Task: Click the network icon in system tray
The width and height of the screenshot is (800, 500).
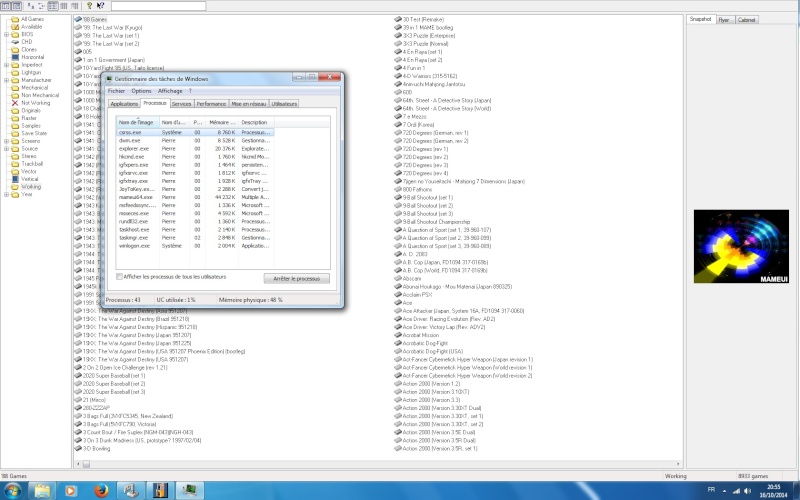Action: coord(736,491)
